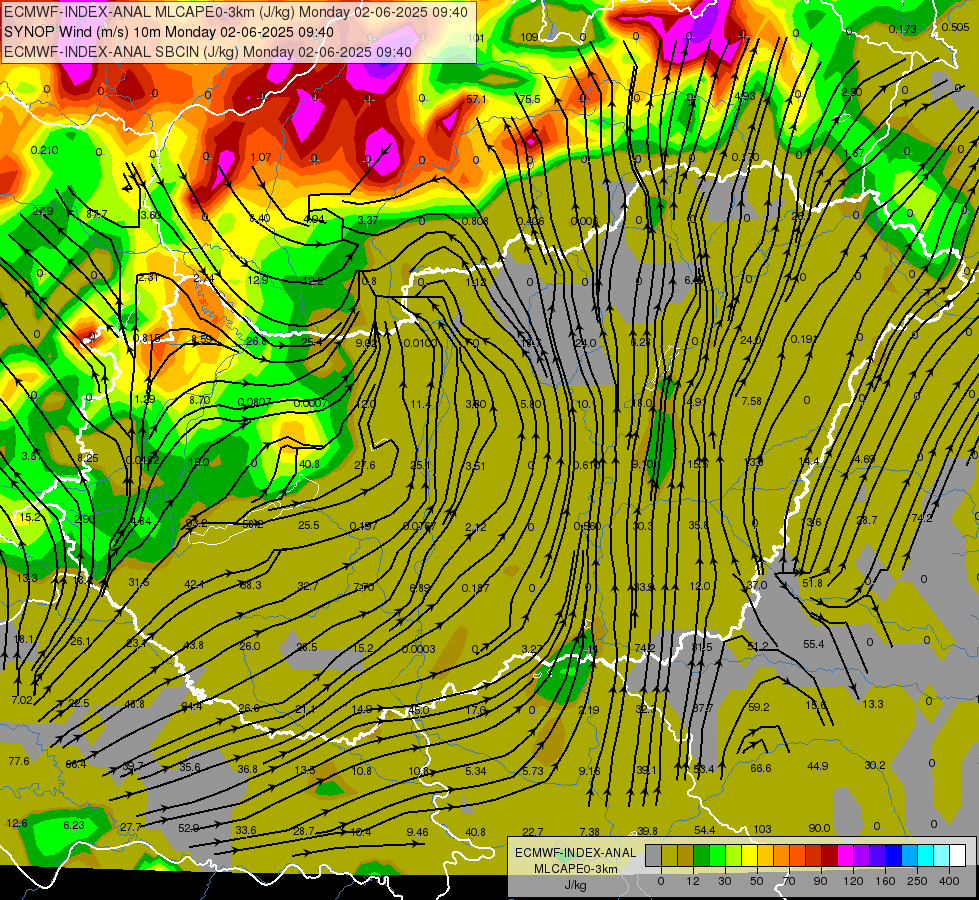
Task: Click the magenta legend swatch
Action: [845, 856]
